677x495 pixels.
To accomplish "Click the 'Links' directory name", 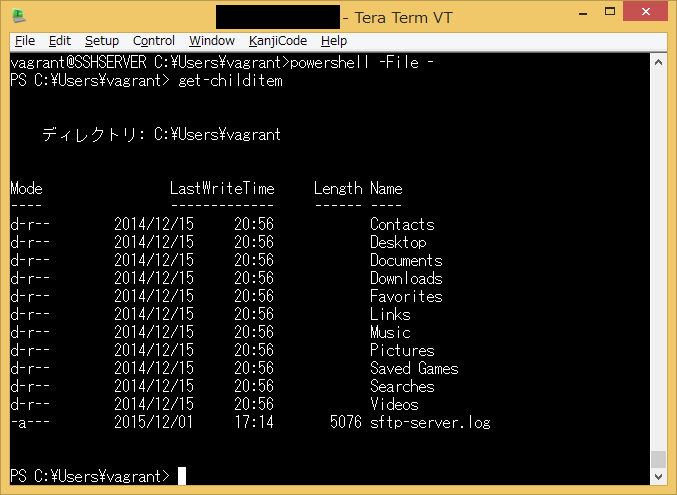I will coord(390,314).
